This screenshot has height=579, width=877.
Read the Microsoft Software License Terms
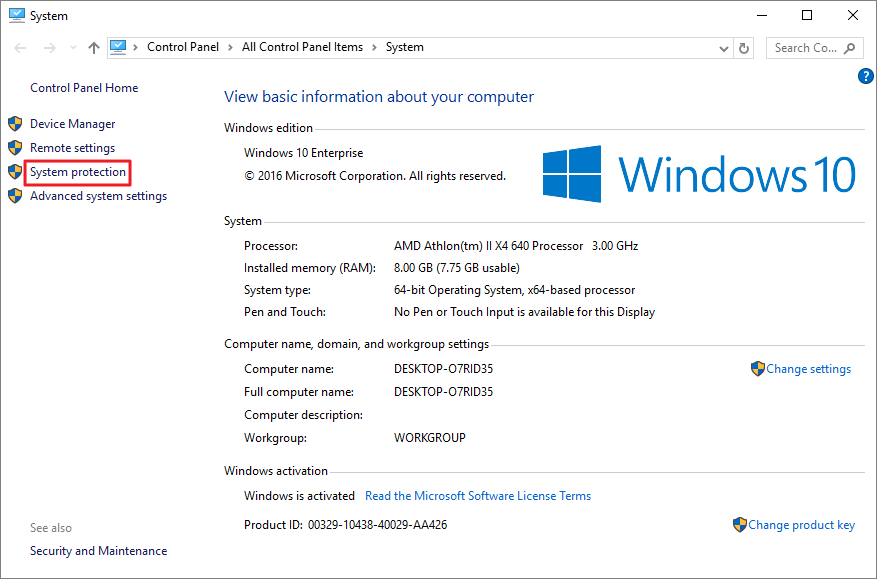478,496
